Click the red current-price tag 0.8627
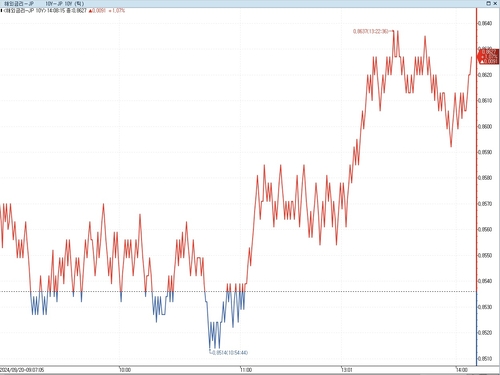This screenshot has height=375, width=500. click(488, 56)
